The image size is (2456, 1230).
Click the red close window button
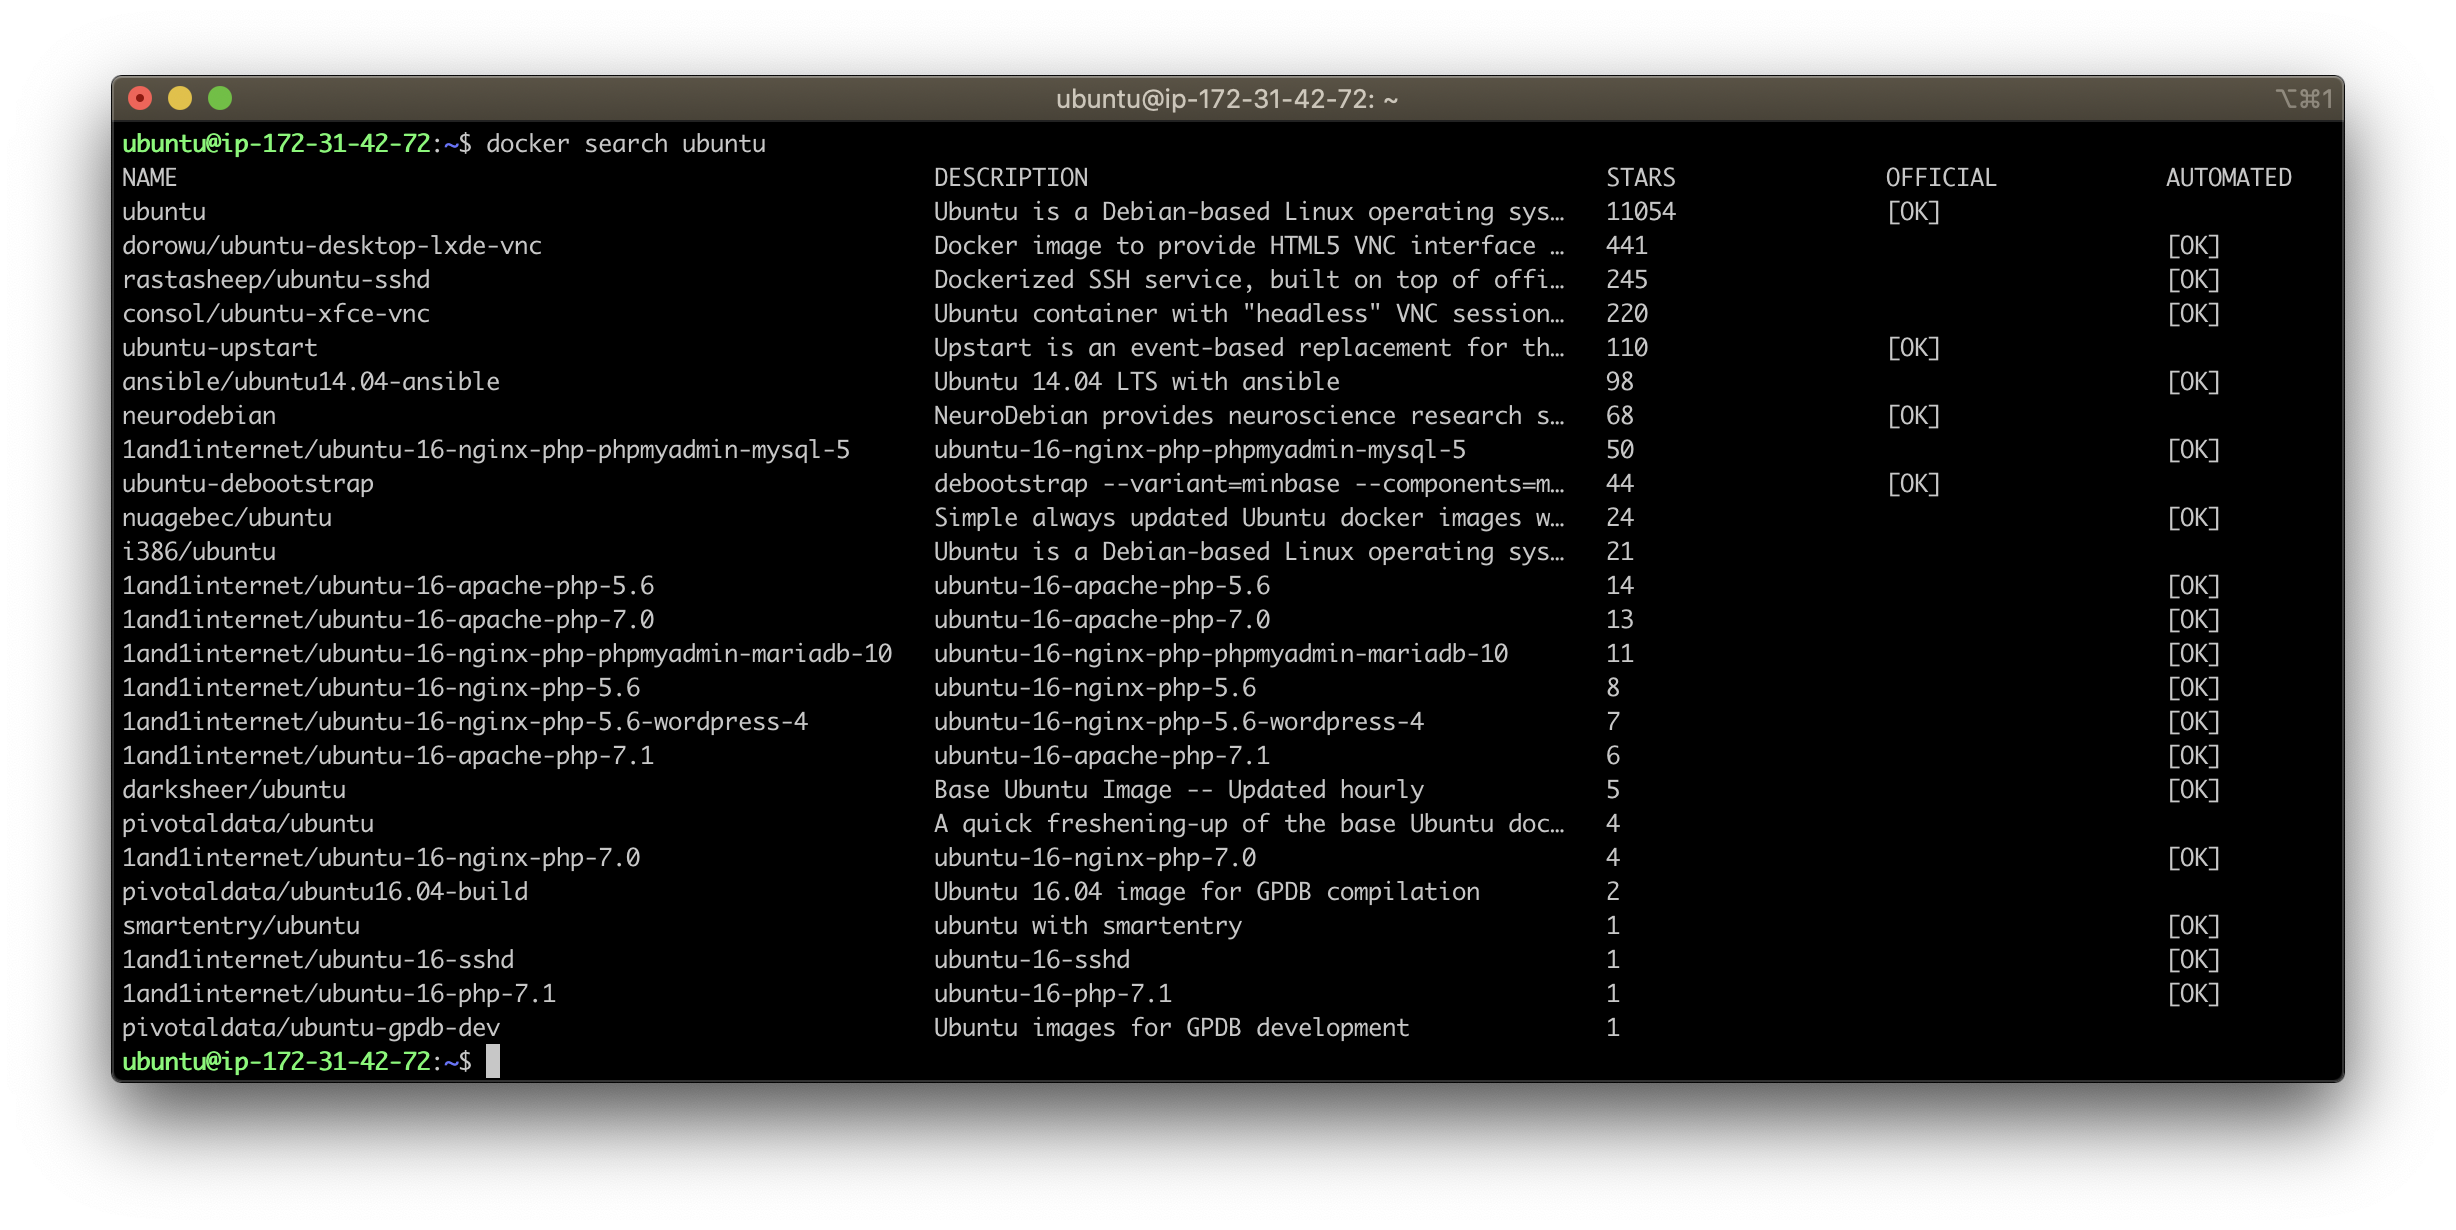click(140, 98)
